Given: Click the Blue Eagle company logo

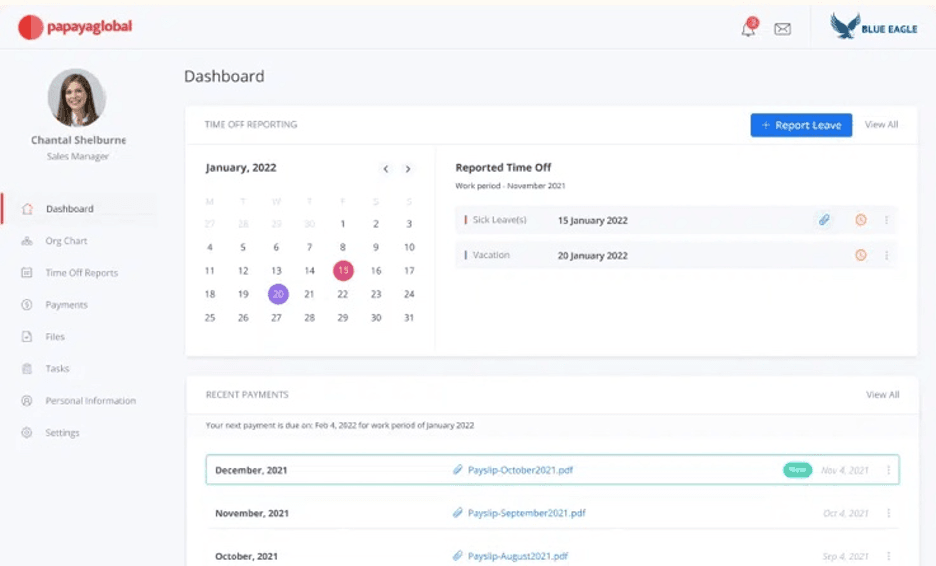Looking at the screenshot, I should 873,26.
